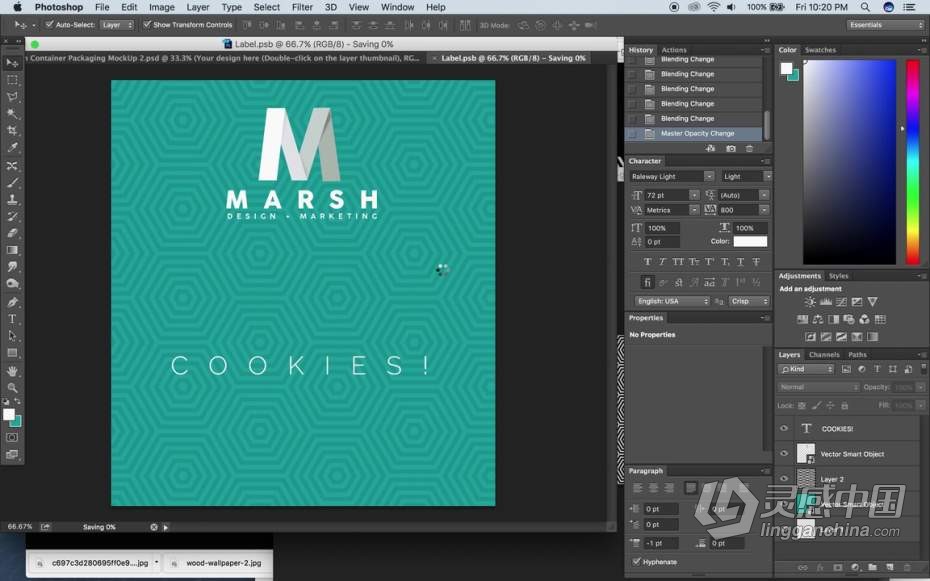930x581 pixels.
Task: Switch to Channels tab
Action: point(824,355)
